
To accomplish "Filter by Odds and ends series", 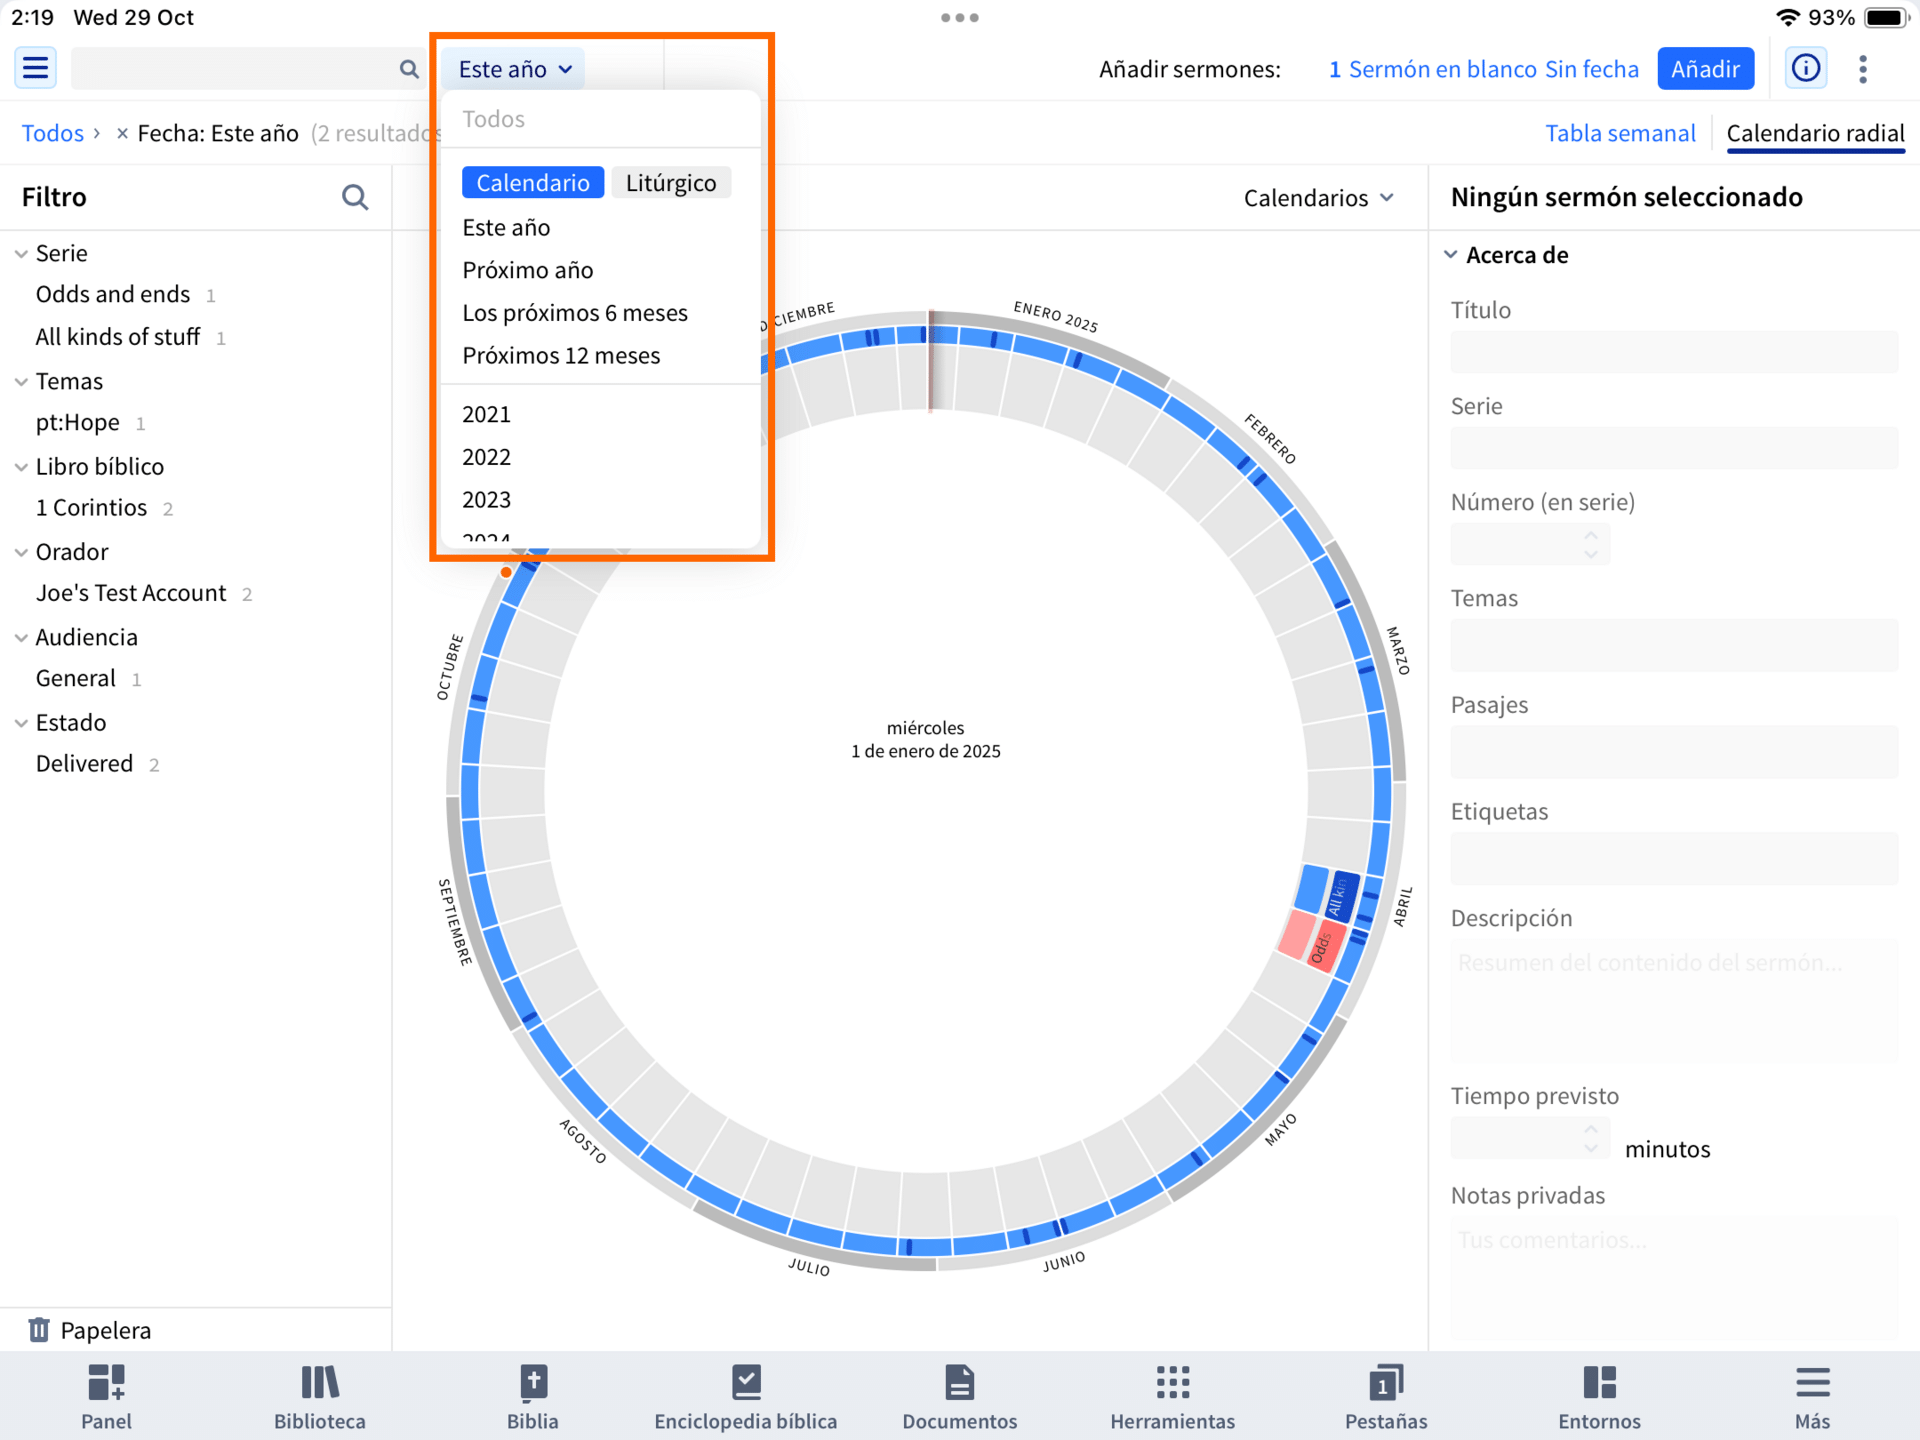I will (x=113, y=295).
